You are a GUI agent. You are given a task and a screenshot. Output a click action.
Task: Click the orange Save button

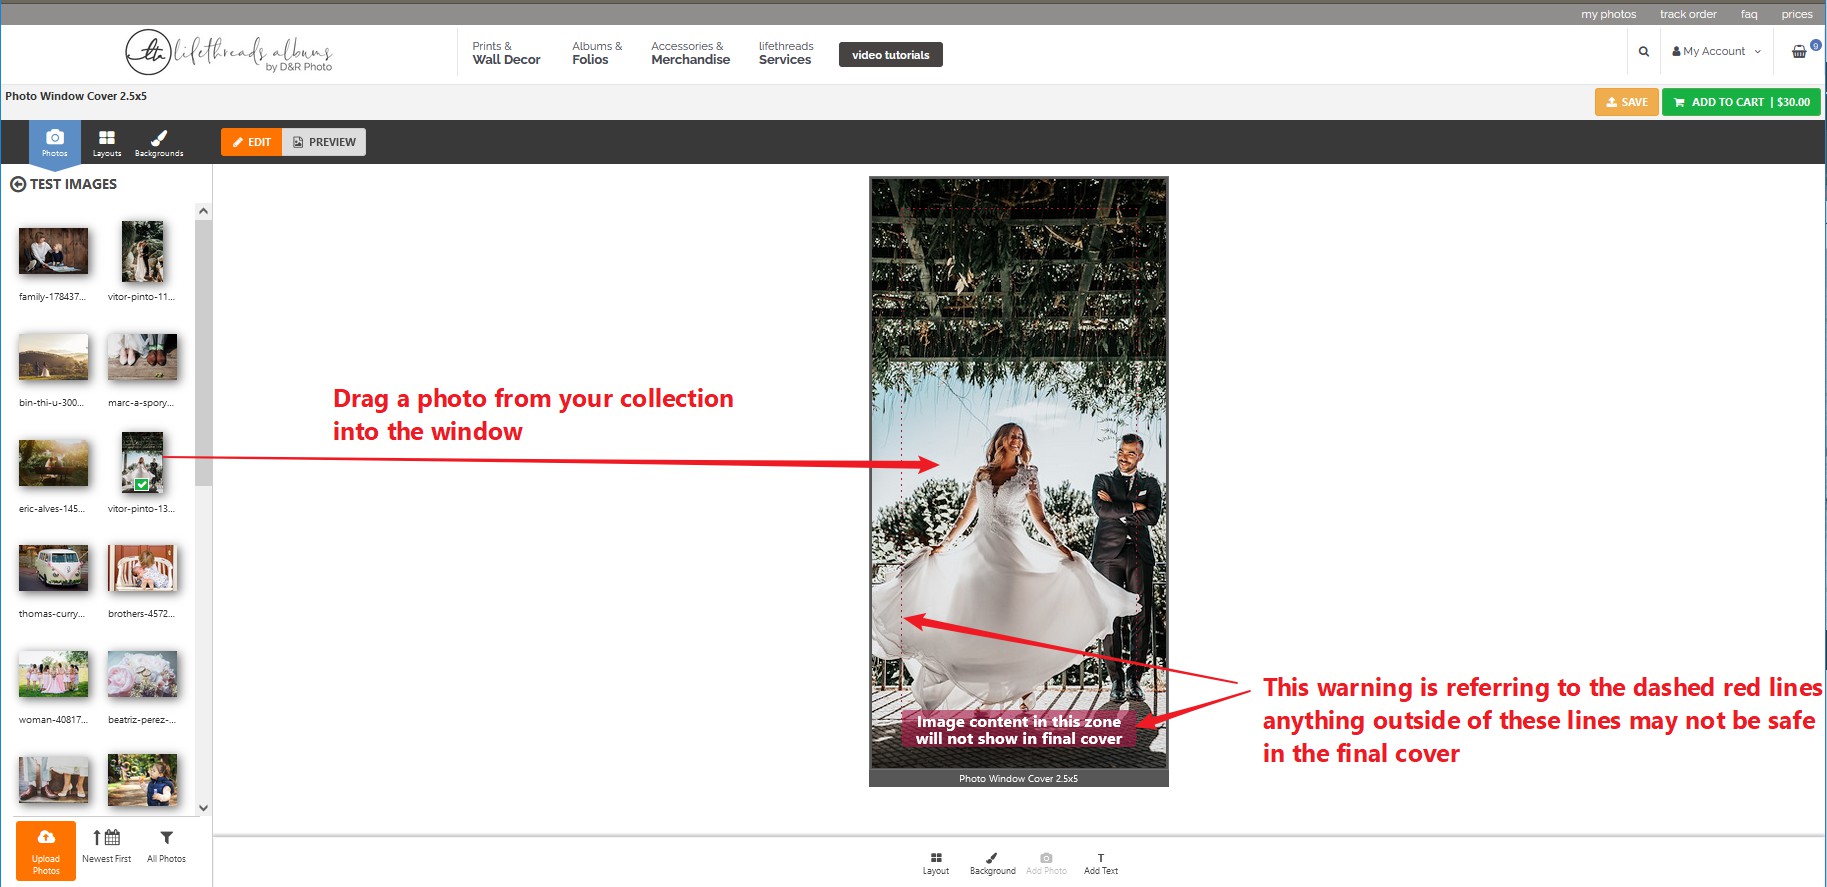tap(1626, 102)
